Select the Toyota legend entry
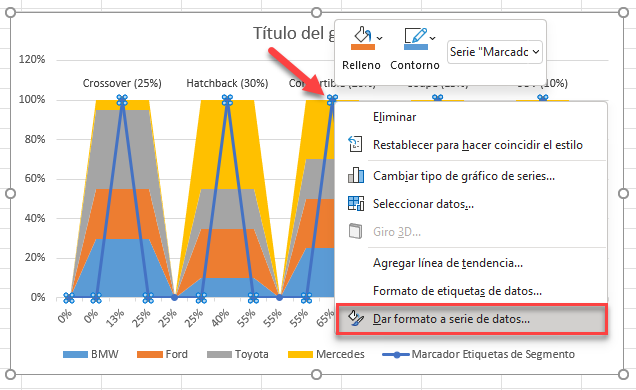The image size is (636, 390). point(237,354)
